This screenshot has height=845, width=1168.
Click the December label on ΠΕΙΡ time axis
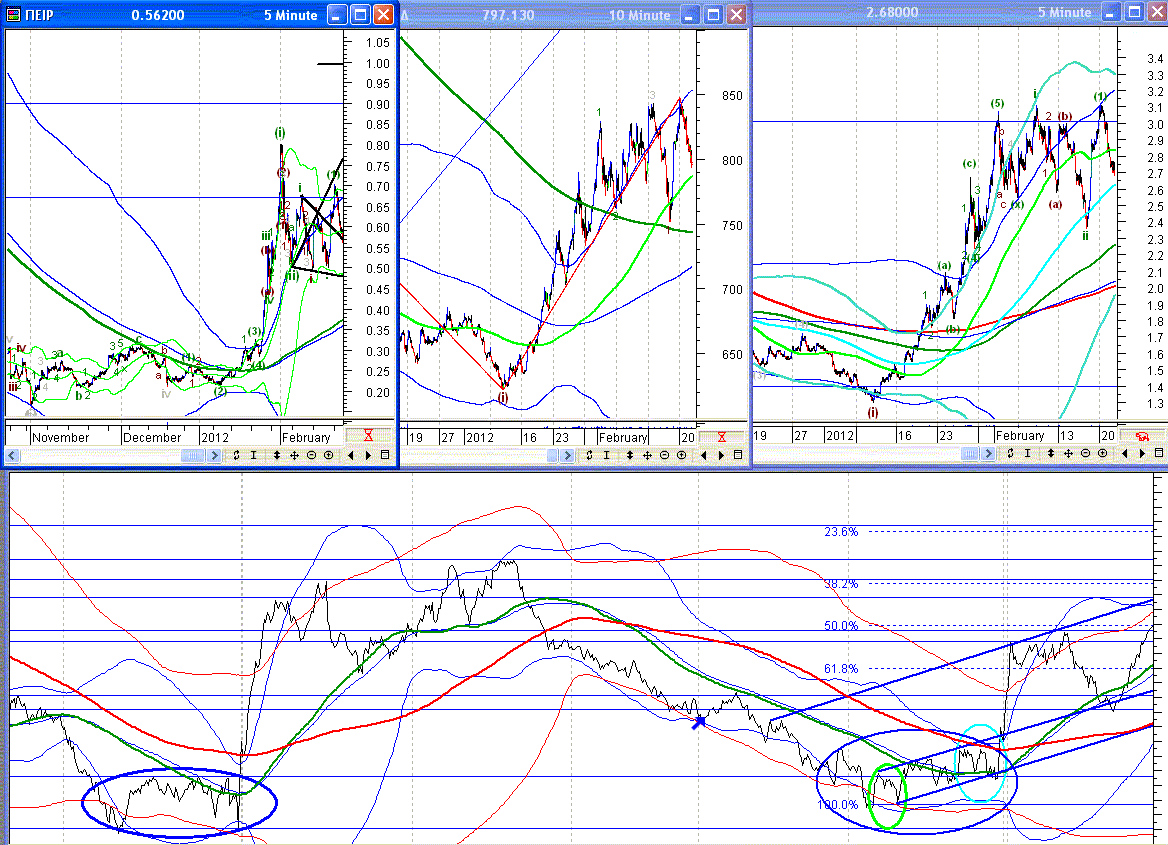(x=152, y=437)
